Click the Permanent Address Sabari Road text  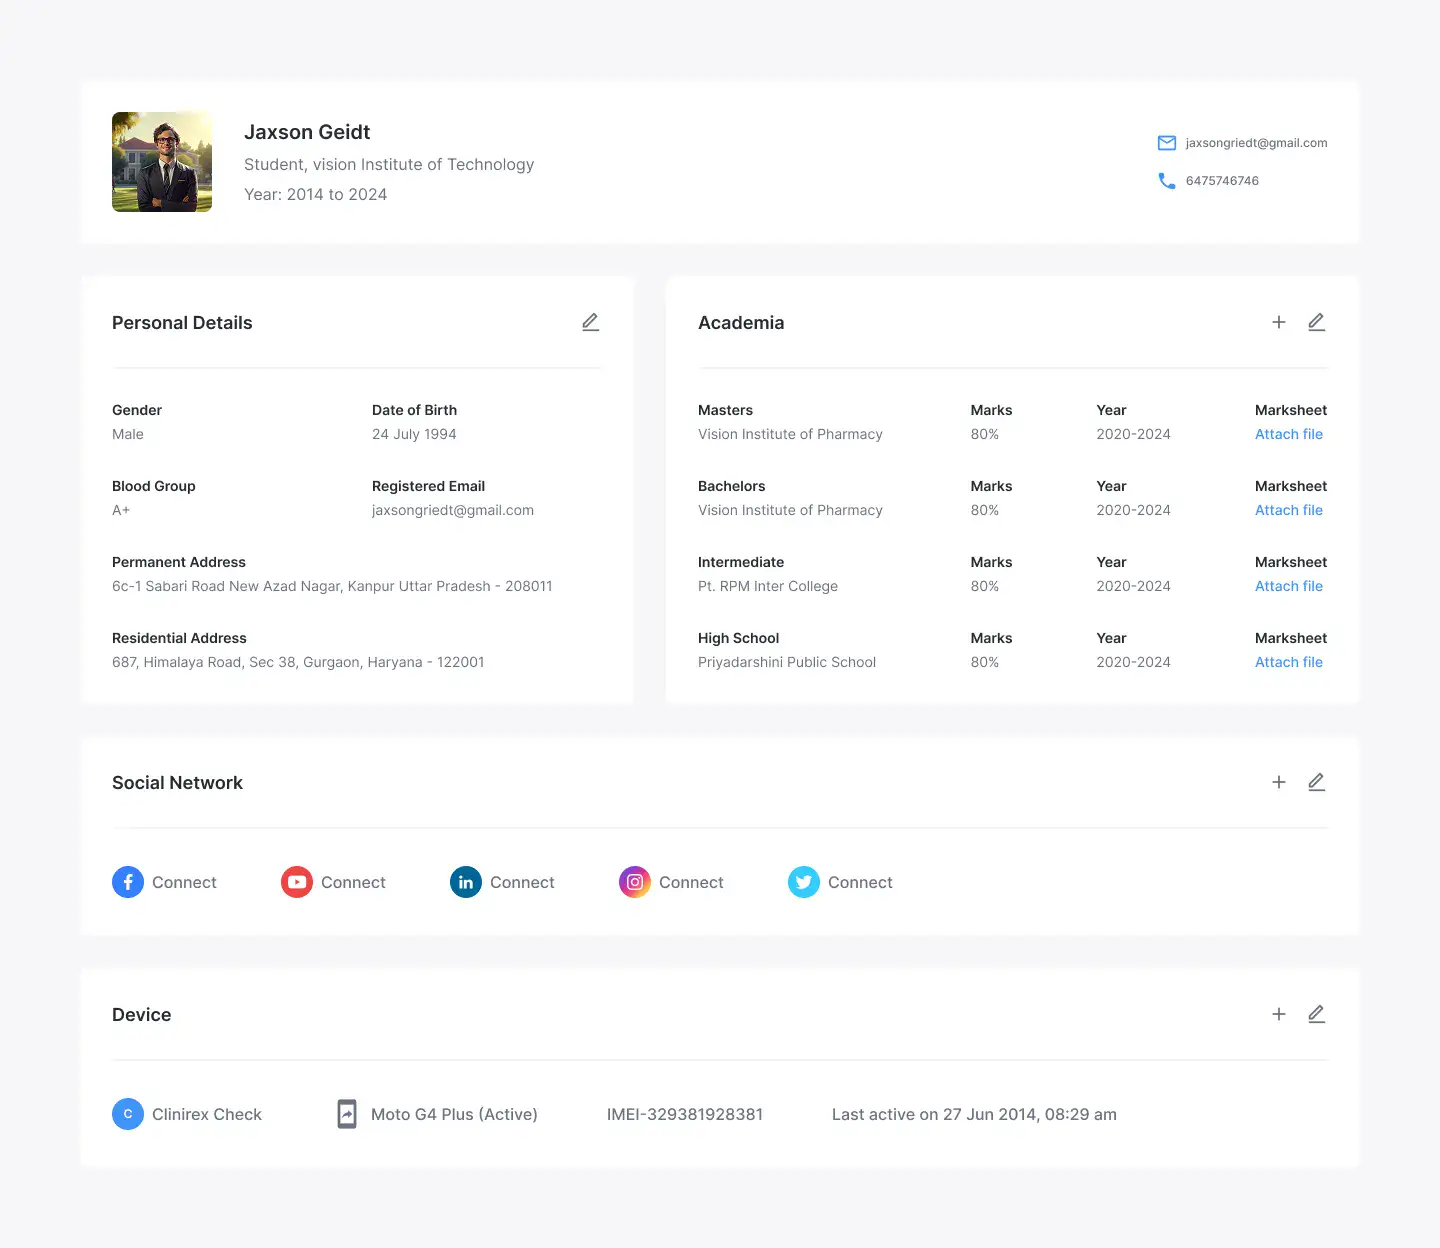point(332,586)
